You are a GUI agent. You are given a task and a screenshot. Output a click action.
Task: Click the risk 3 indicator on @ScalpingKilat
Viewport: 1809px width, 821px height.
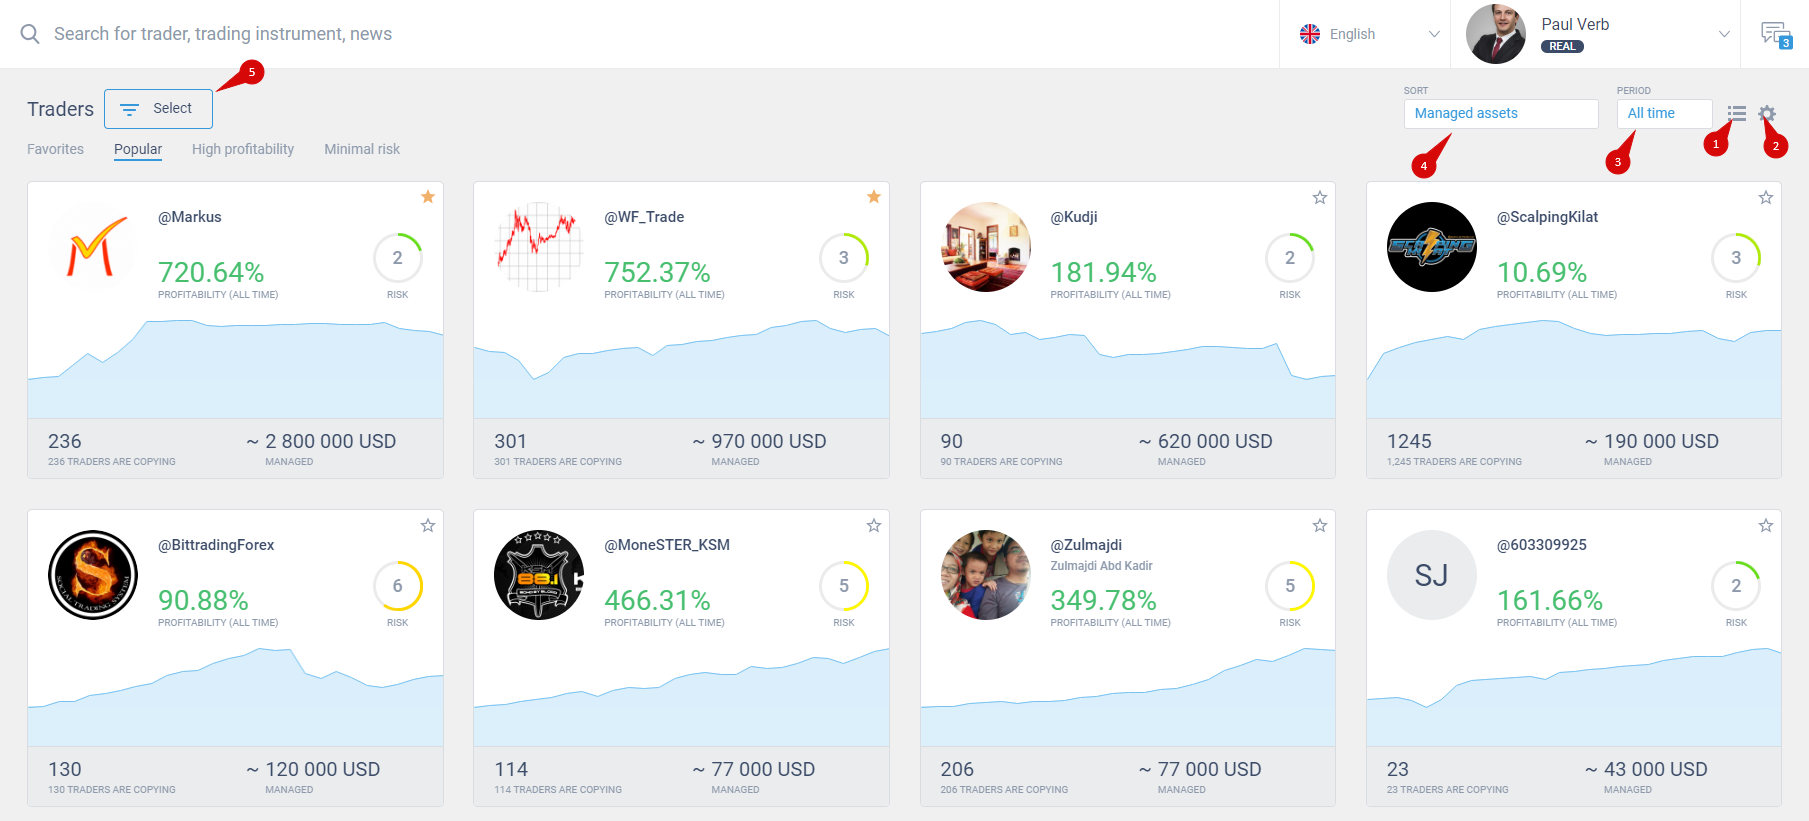click(x=1736, y=259)
